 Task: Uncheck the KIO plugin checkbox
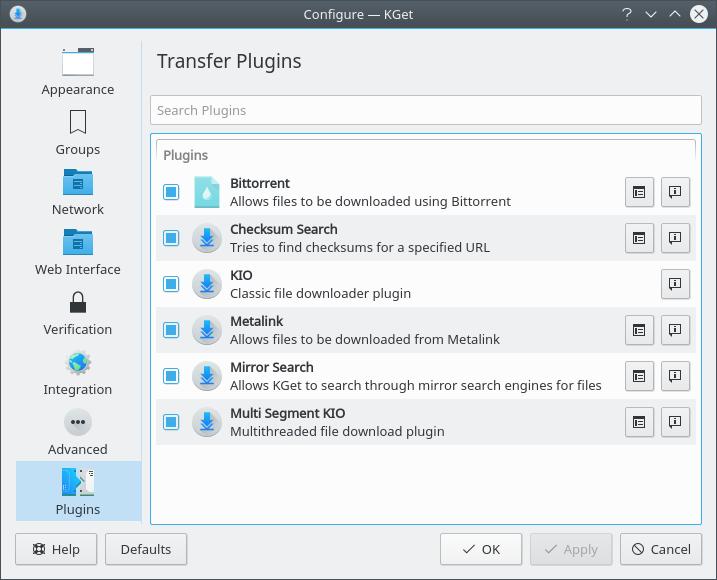[x=171, y=284]
